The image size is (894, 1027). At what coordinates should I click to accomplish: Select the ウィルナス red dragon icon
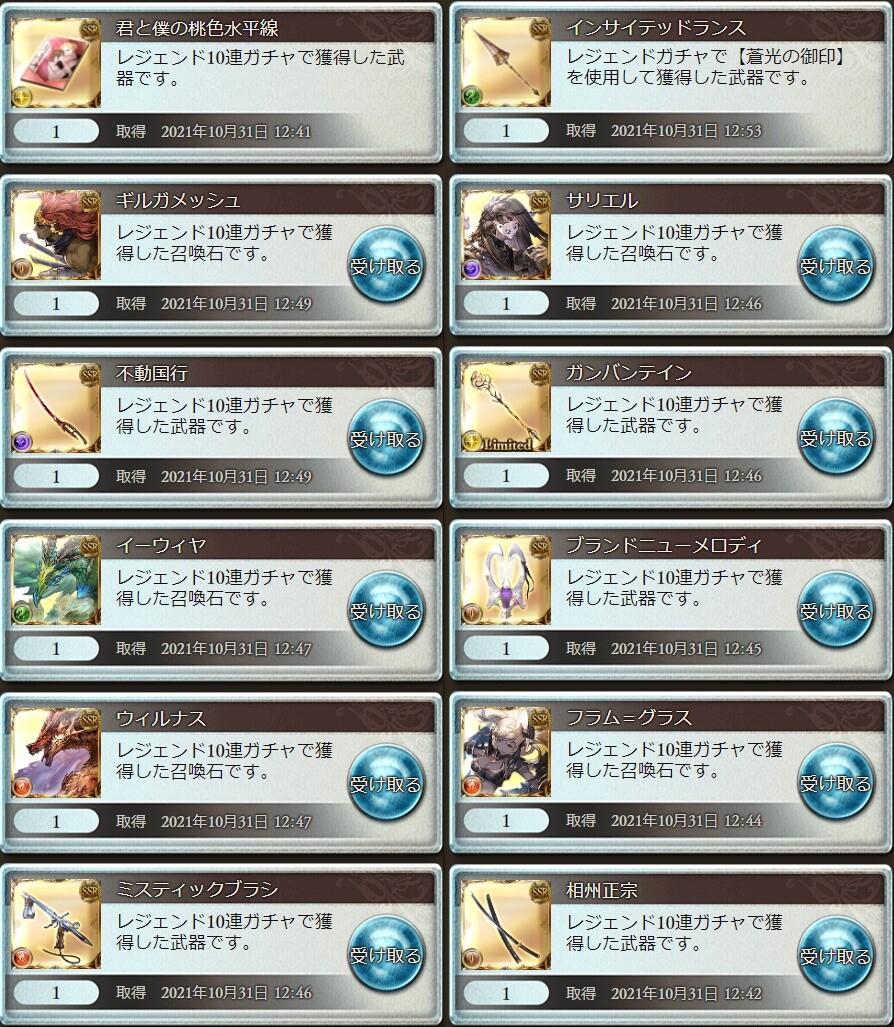(56, 753)
